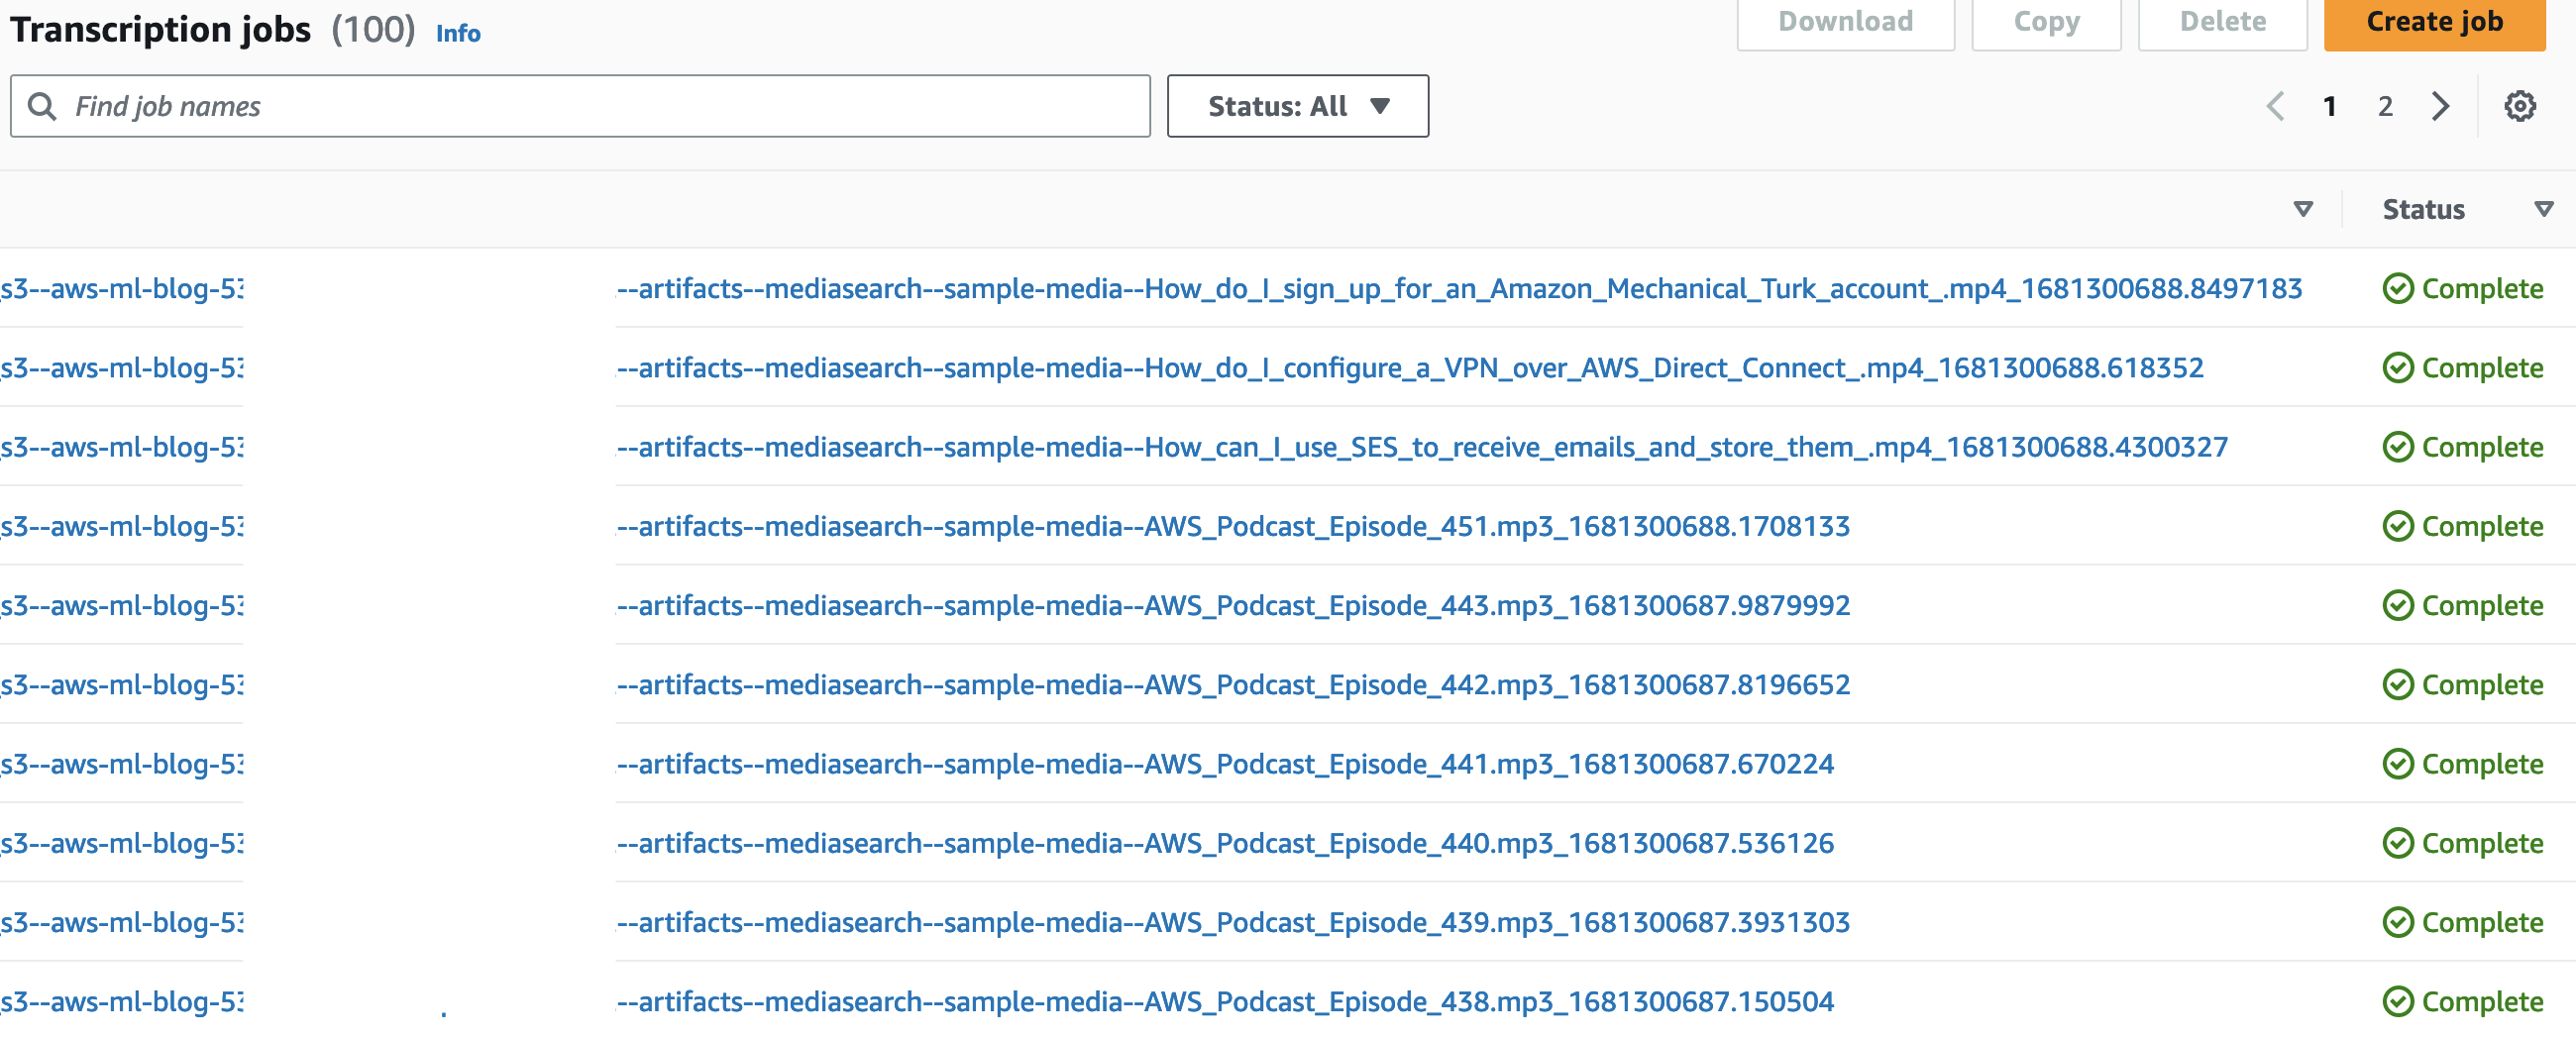Click the (100) job count text
This screenshot has width=2576, height=1038.
point(373,30)
